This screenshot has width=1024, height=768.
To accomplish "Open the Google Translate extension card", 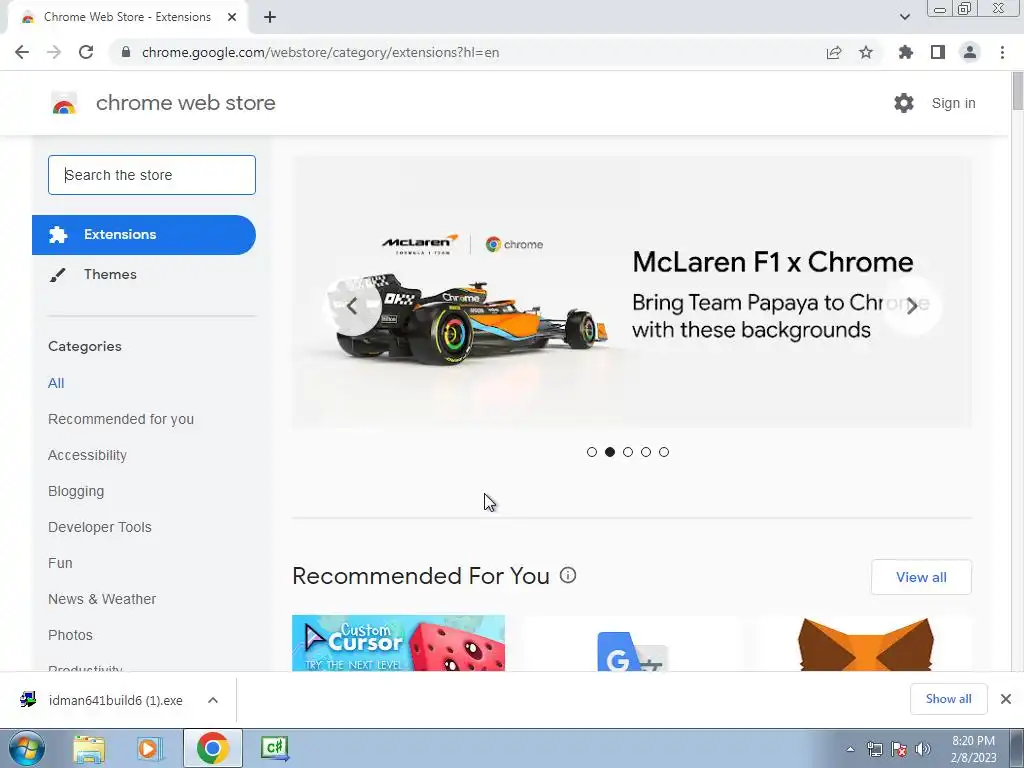I will (x=632, y=643).
